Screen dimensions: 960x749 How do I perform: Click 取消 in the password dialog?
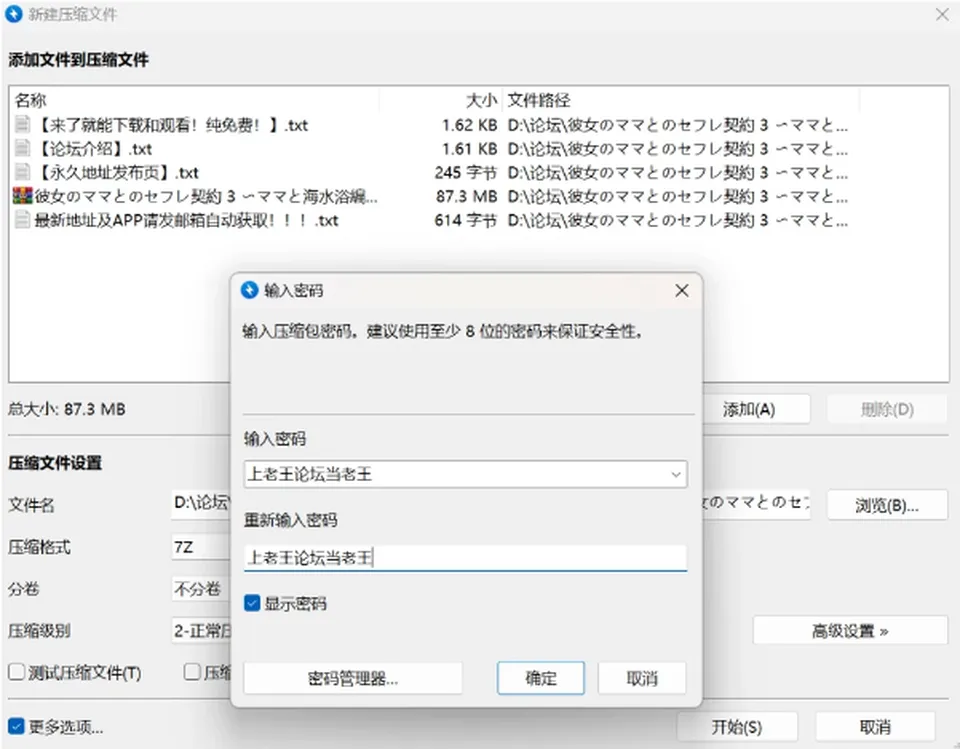[642, 678]
